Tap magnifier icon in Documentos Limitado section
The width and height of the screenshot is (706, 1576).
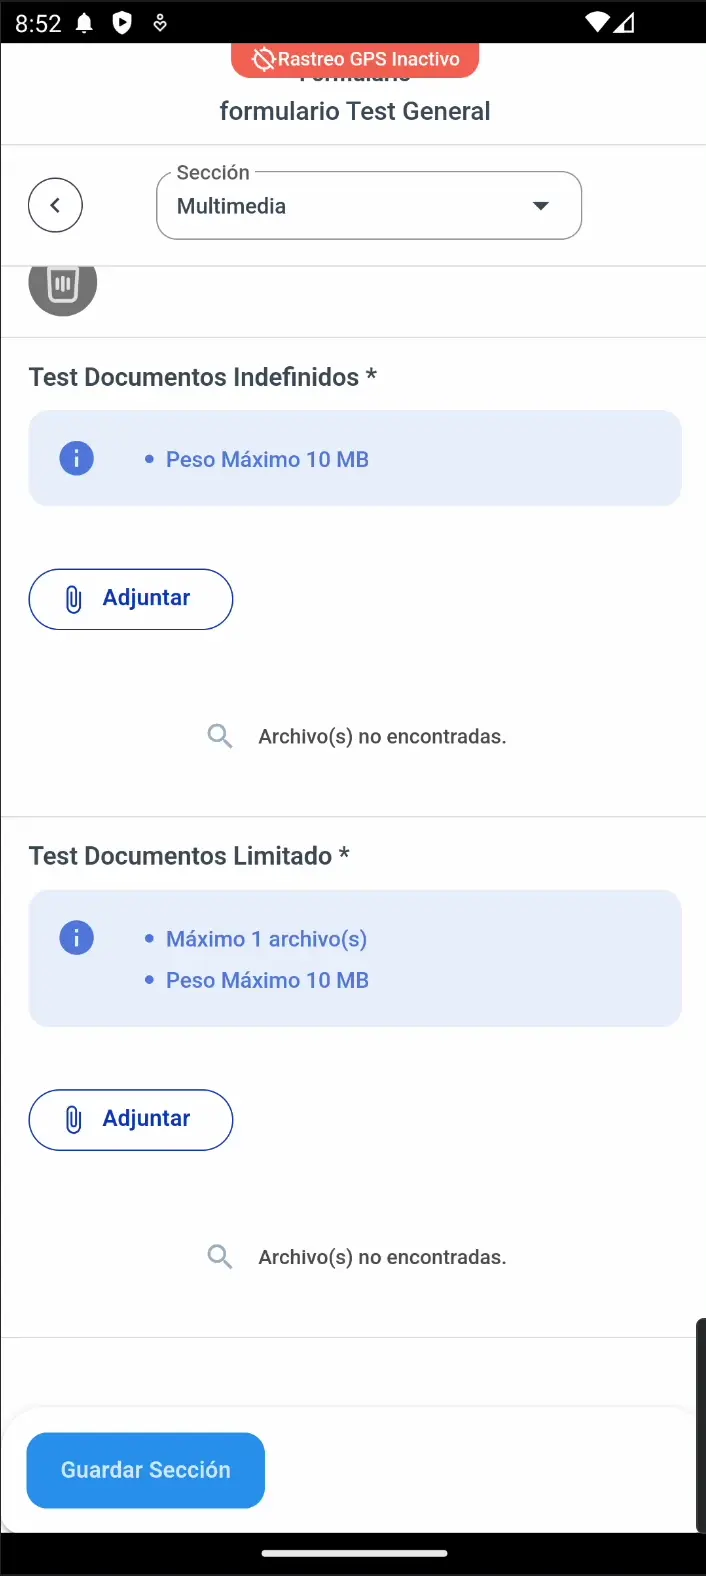click(x=220, y=1257)
